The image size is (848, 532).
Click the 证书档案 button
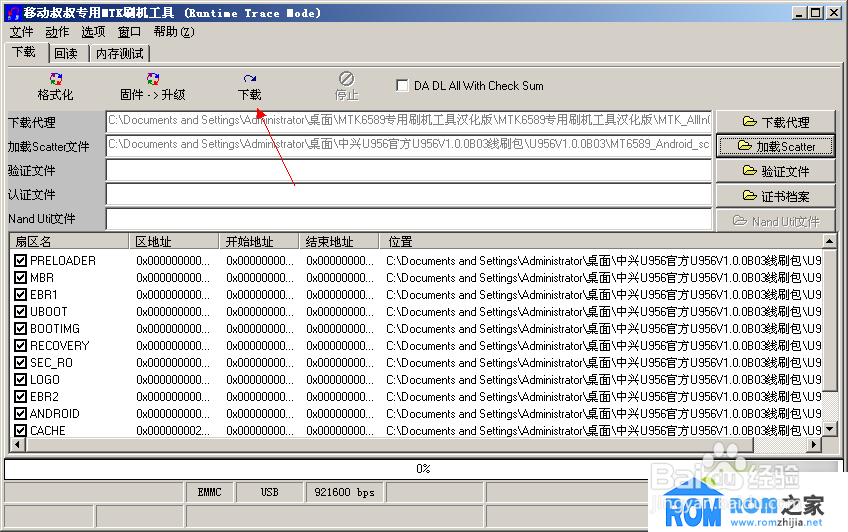click(776, 196)
